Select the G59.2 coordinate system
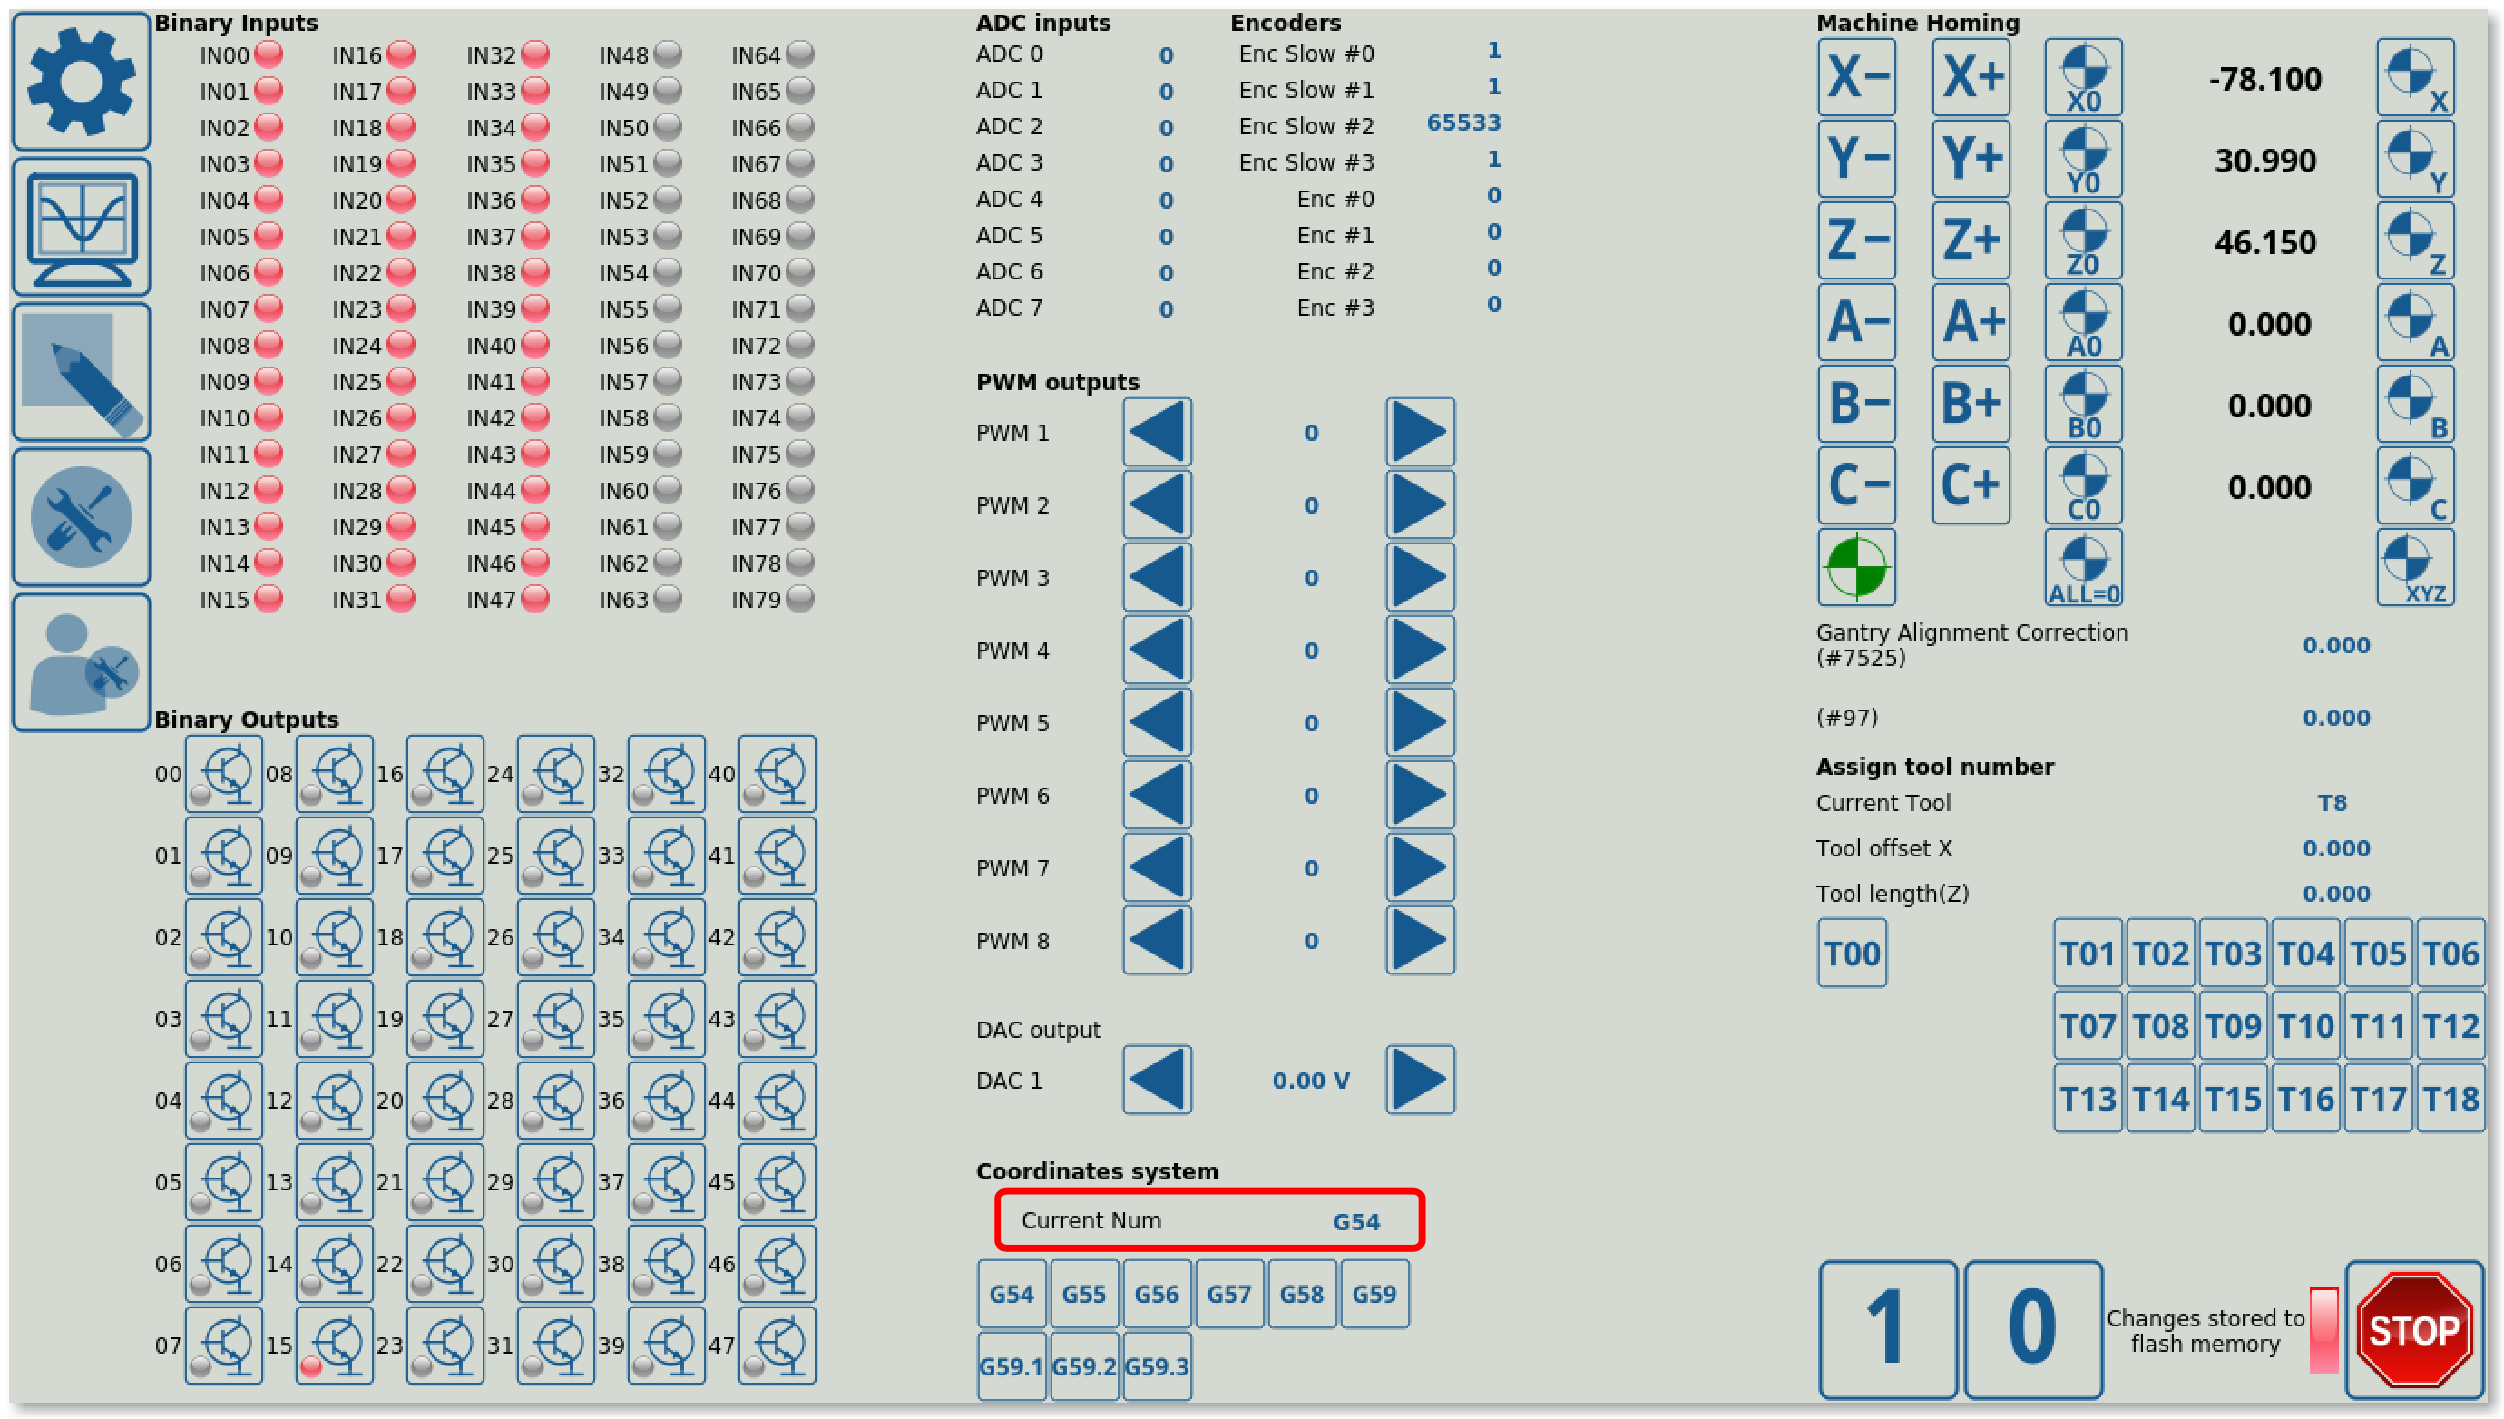Image resolution: width=2504 pixels, height=1419 pixels. 1084,1366
